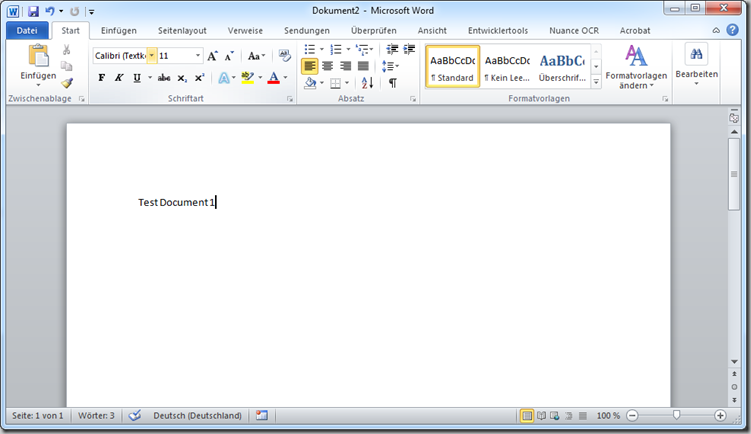The image size is (751, 434).
Task: Toggle underline U formatting
Action: click(137, 78)
